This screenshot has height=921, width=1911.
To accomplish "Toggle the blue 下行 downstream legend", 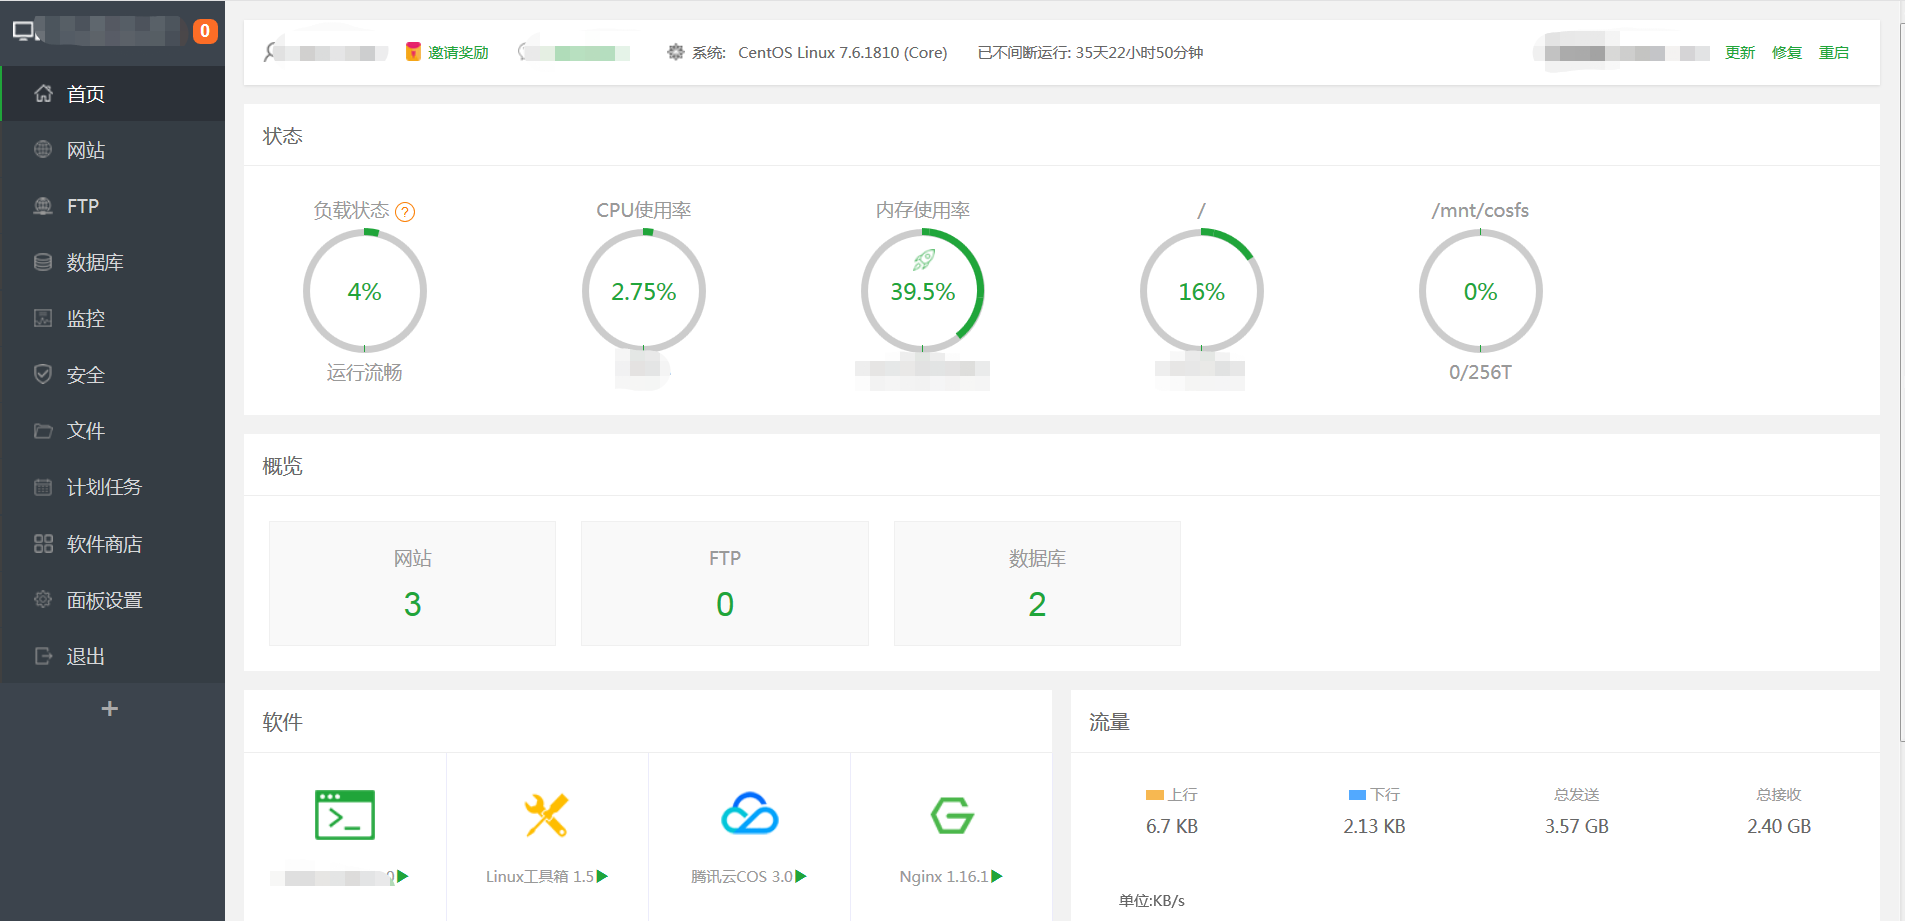I will [1374, 795].
